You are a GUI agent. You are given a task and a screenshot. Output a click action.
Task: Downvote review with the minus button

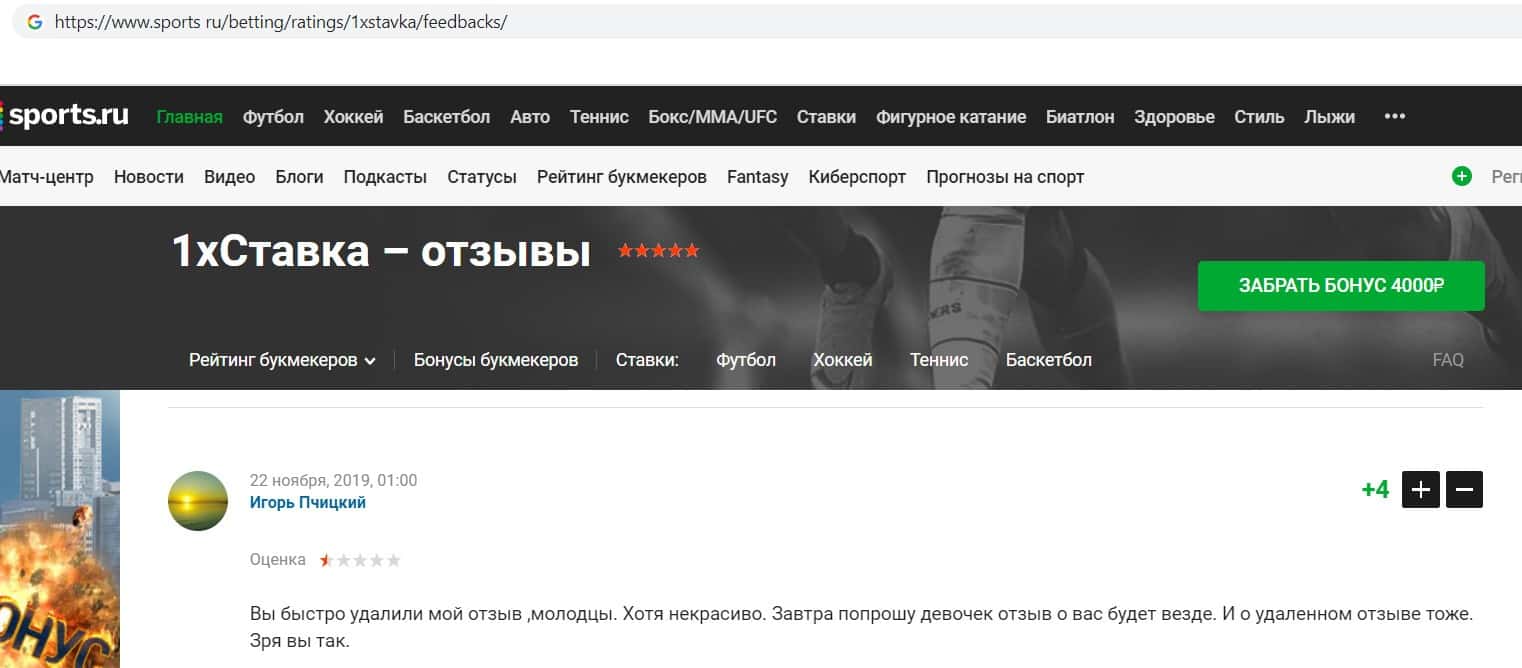(x=1465, y=490)
